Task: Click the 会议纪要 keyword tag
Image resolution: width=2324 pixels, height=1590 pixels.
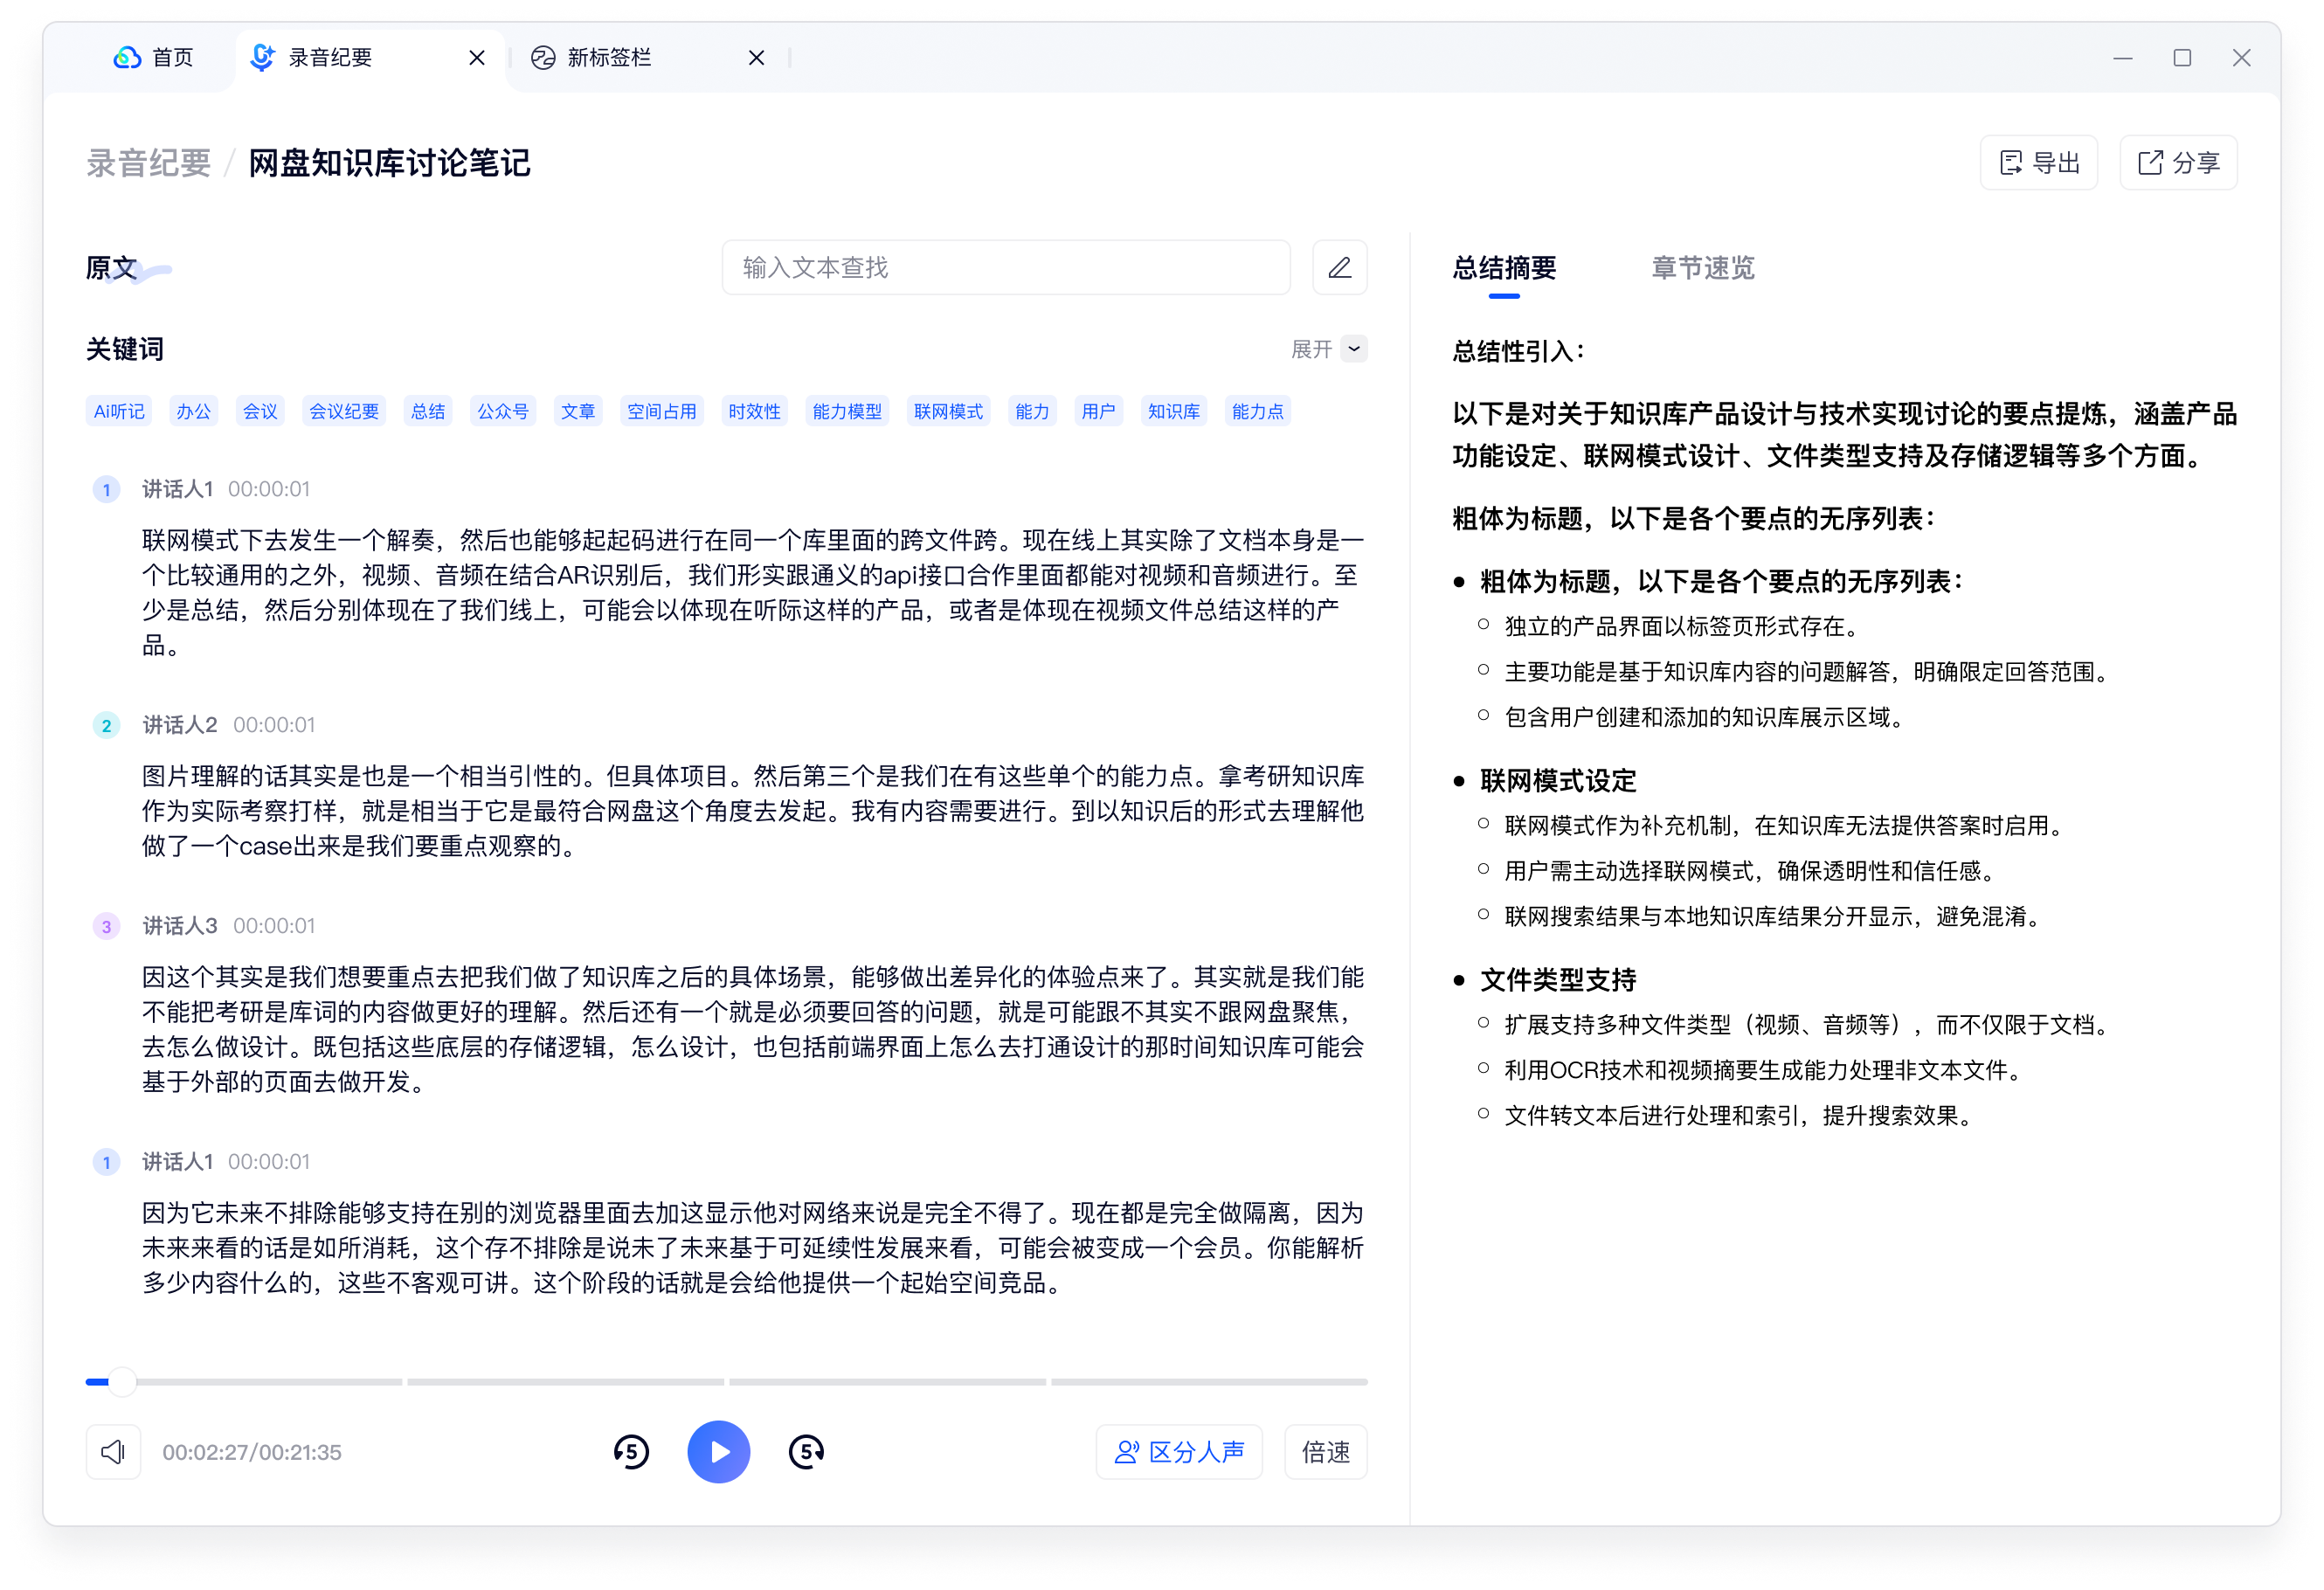Action: 344,411
